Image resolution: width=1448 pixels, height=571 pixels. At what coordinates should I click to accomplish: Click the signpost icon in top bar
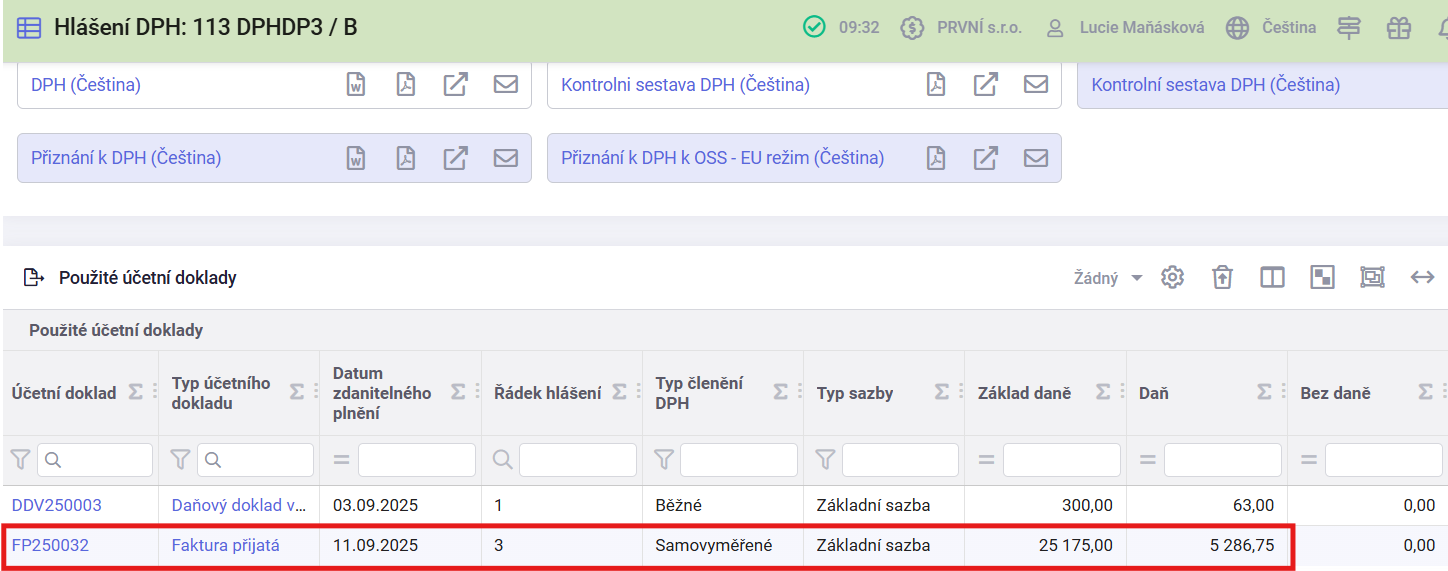1349,28
